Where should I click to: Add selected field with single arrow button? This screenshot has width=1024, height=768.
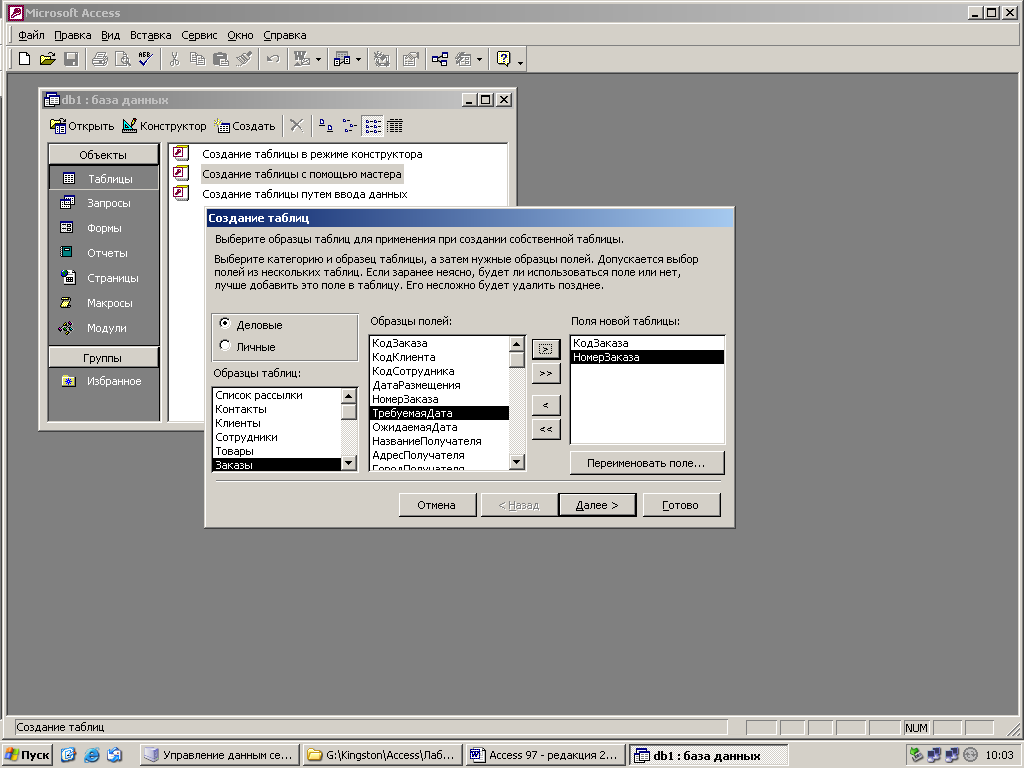546,349
